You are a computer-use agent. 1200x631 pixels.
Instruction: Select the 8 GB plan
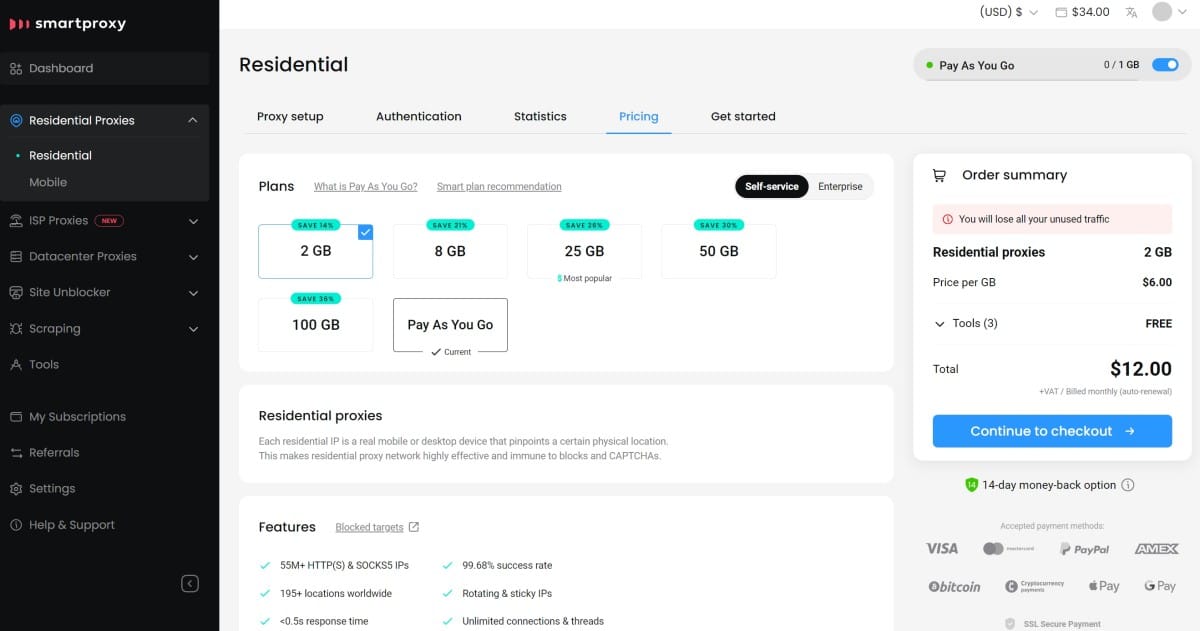pyautogui.click(x=450, y=251)
